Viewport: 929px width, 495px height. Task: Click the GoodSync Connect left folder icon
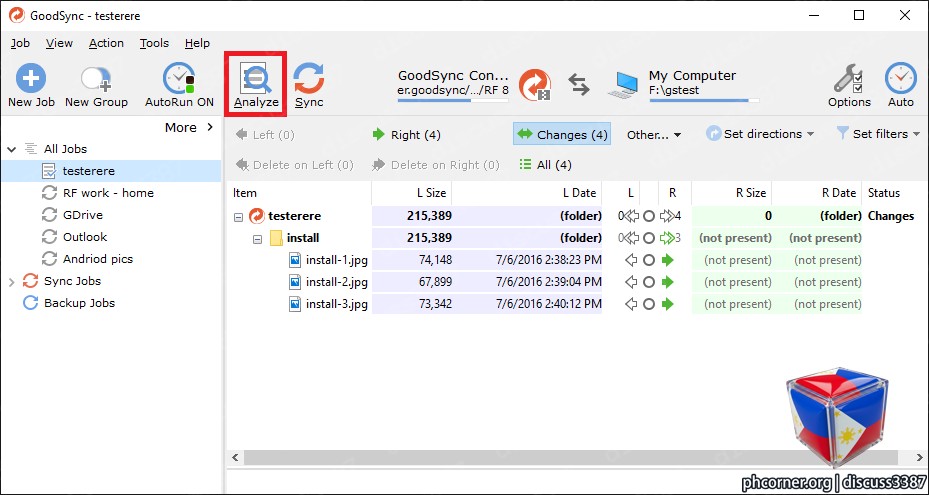pos(535,85)
